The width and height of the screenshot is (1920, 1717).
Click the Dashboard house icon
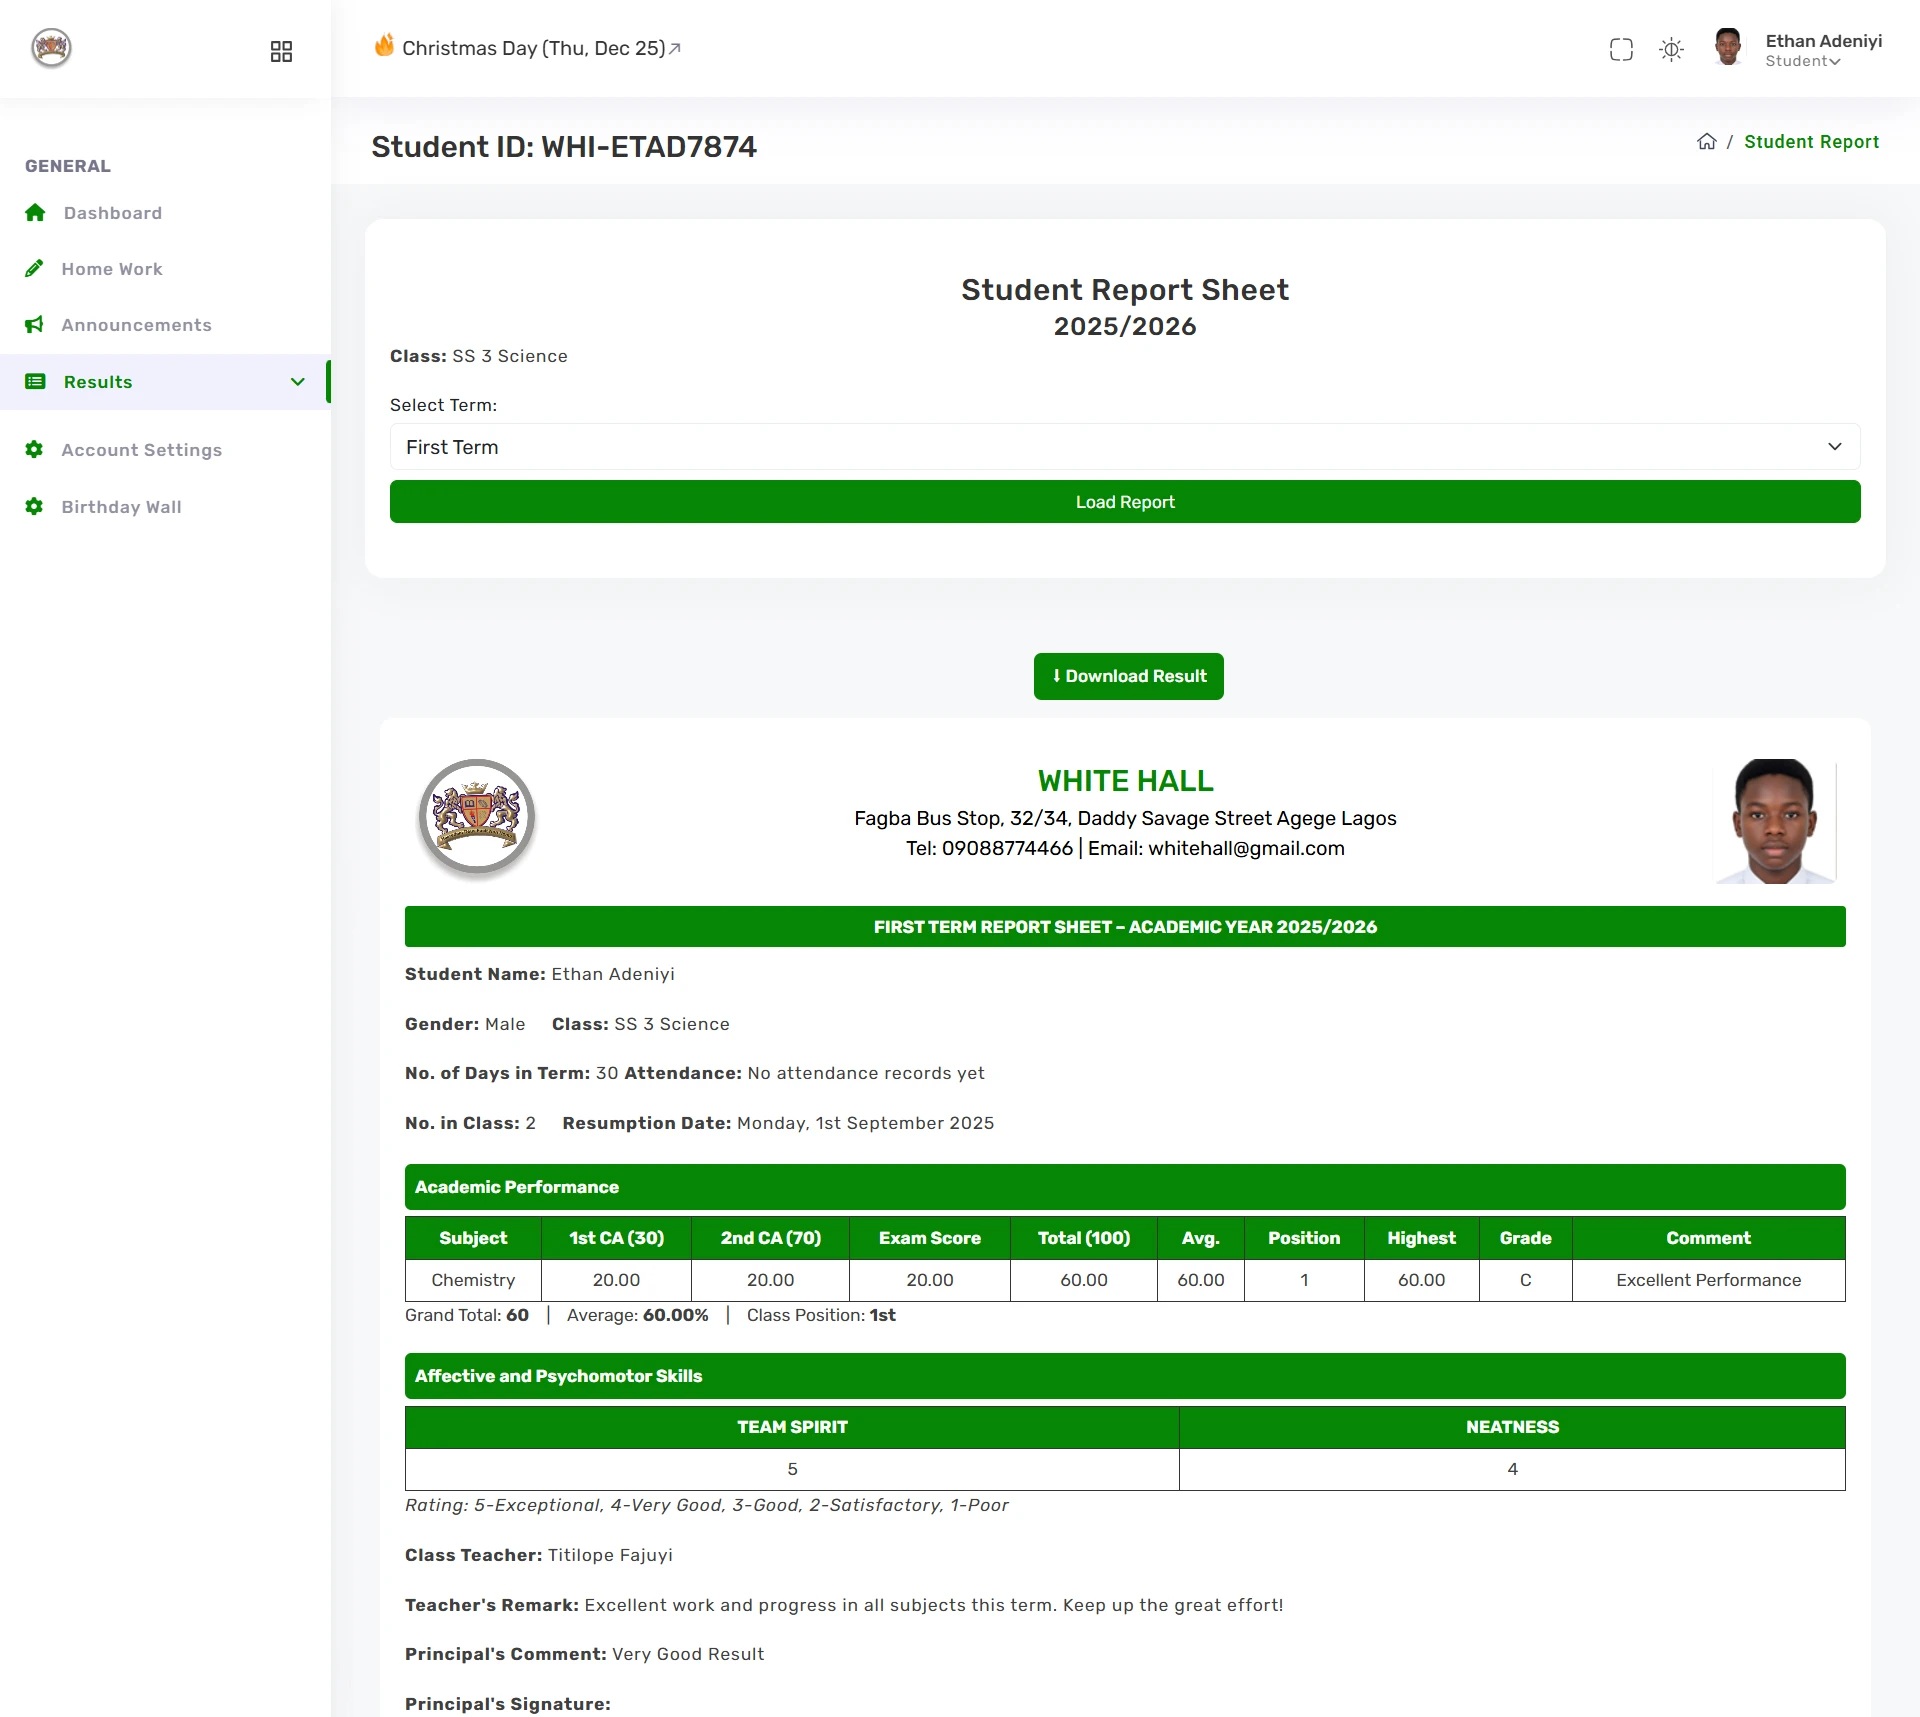pyautogui.click(x=35, y=212)
